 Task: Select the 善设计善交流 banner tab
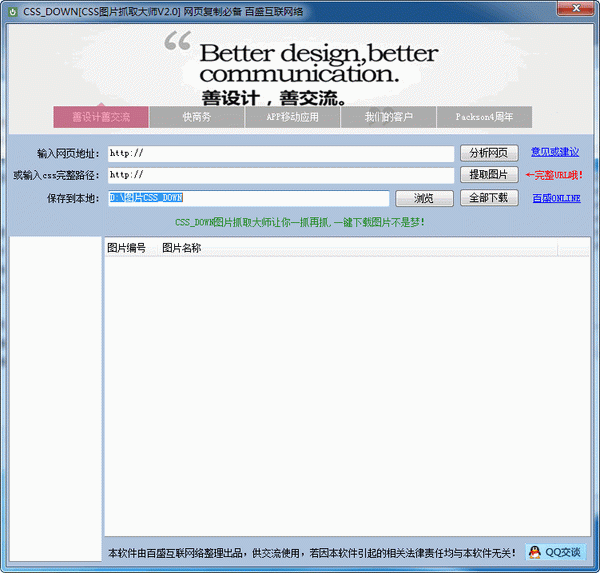tap(101, 117)
